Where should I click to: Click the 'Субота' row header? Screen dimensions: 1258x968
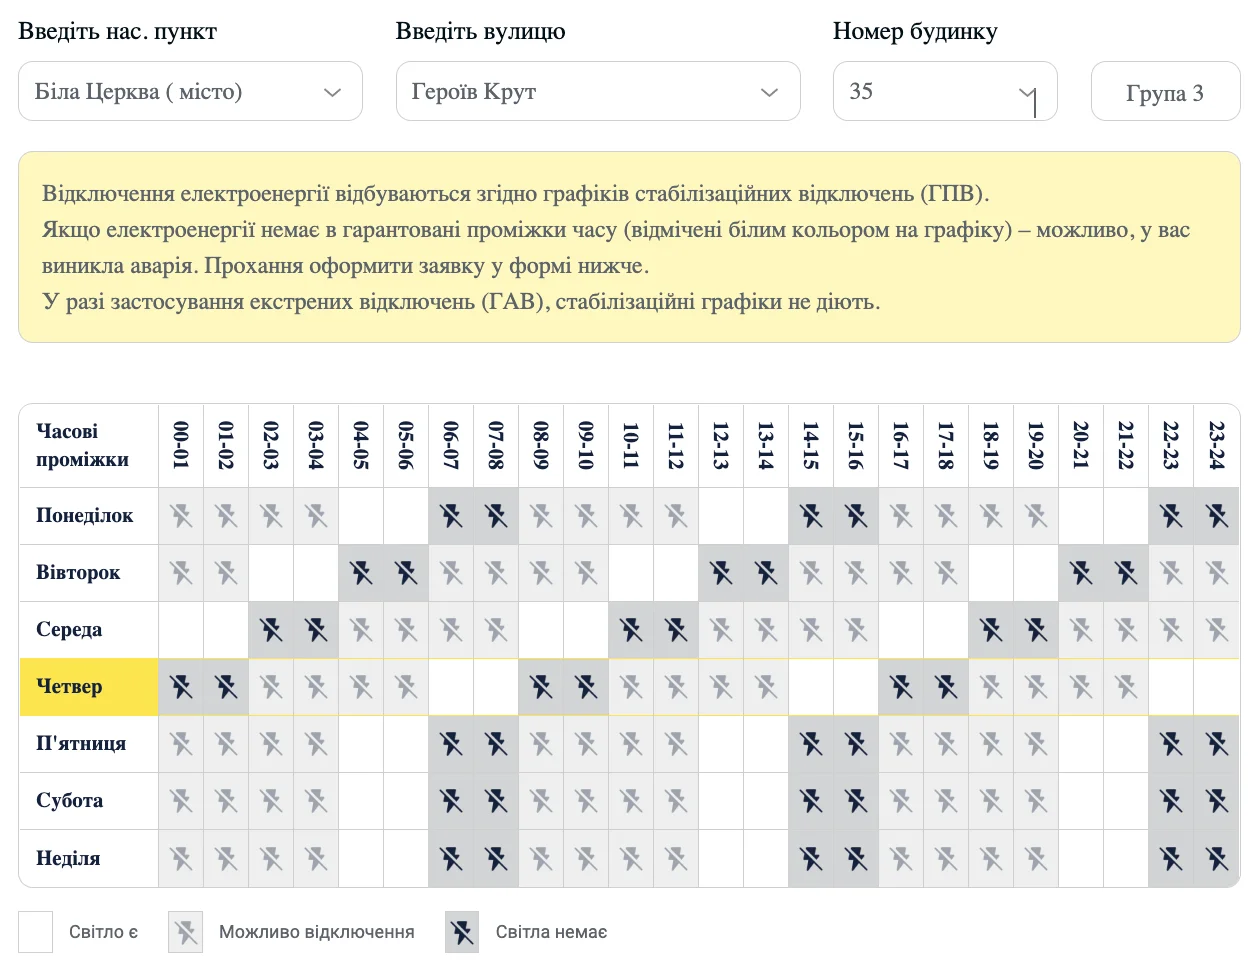(89, 801)
